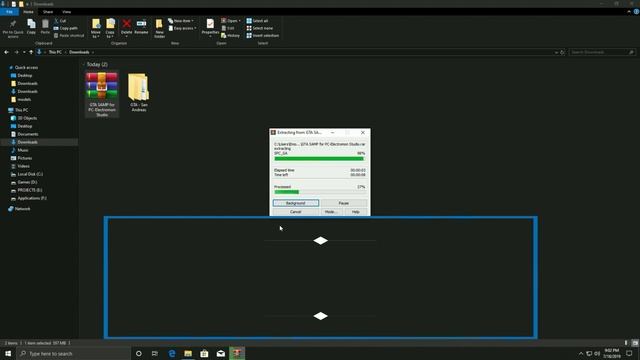Click the Processed total progress bar

[320, 192]
